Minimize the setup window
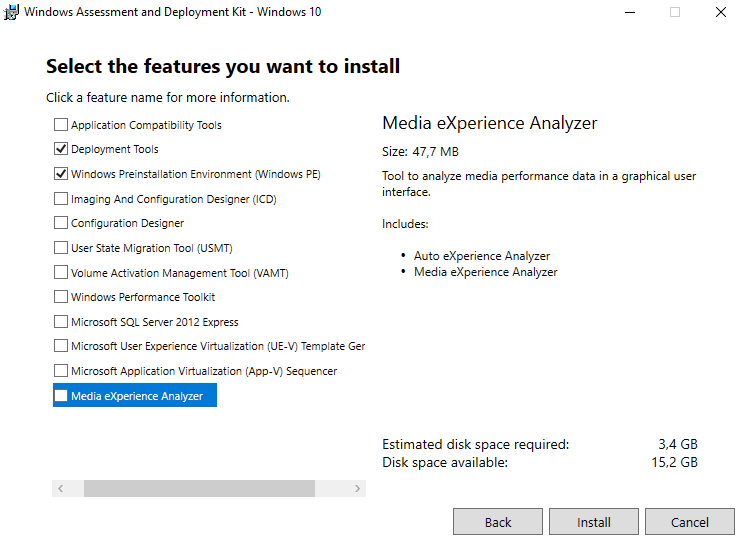The image size is (744, 546). [x=629, y=12]
